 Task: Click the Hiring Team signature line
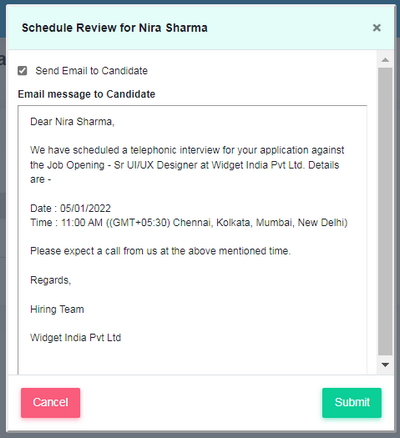(x=57, y=309)
